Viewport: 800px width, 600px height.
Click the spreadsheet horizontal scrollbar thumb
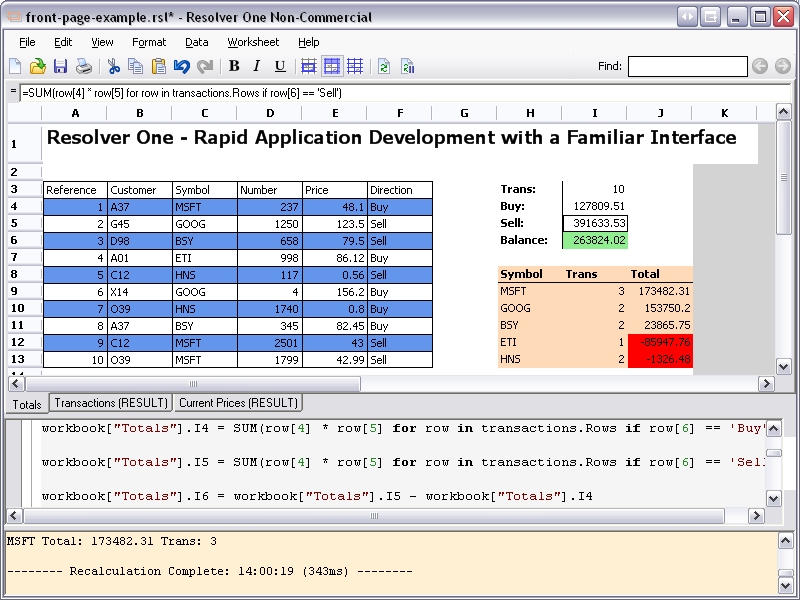pos(193,384)
